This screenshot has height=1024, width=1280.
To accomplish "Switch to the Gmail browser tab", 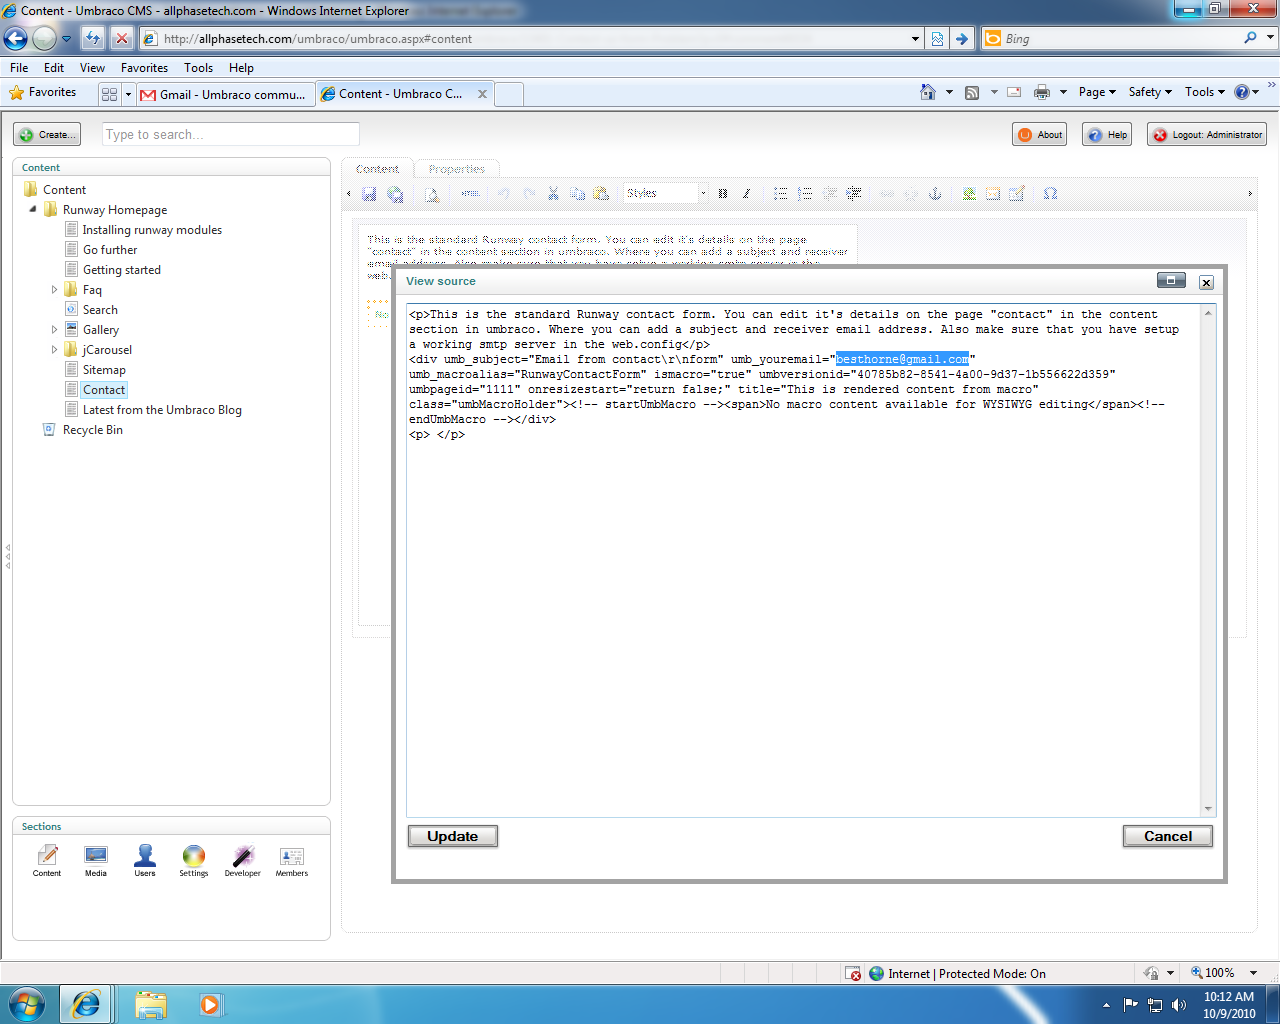I will coord(224,94).
